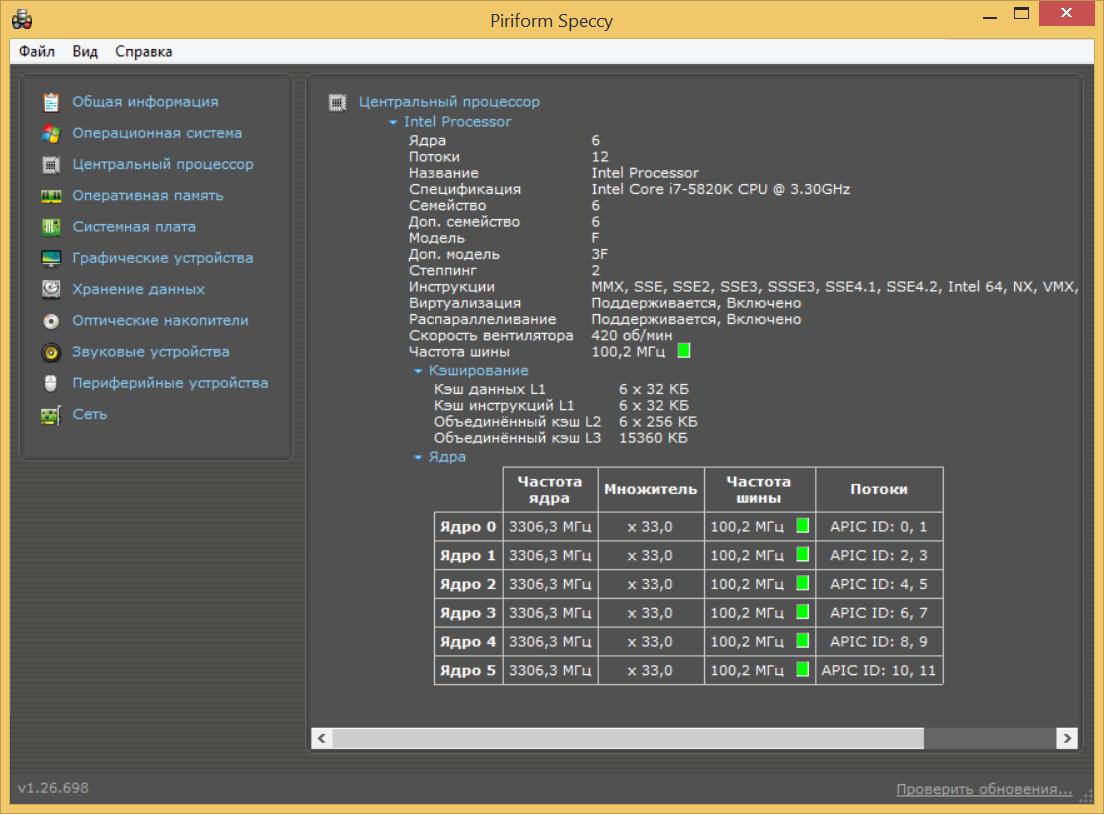The height and width of the screenshot is (814, 1104).
Task: Click the Оперативная память RAM icon
Action: pos(51,196)
